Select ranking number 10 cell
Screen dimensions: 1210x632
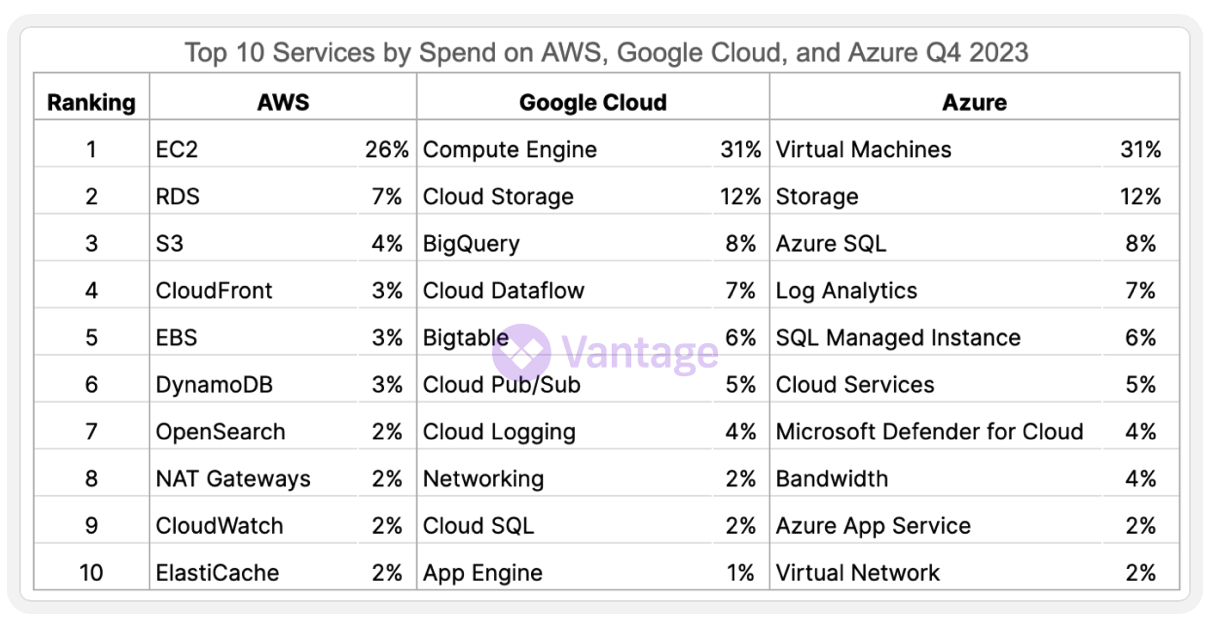coord(91,573)
